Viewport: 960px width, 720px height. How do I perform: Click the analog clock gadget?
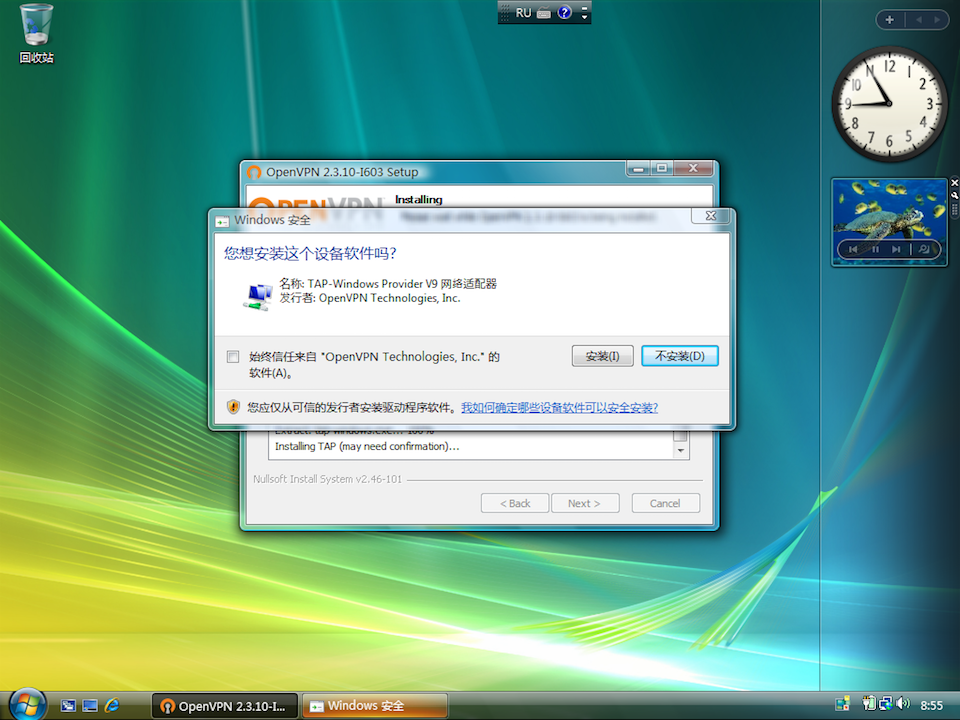point(890,103)
